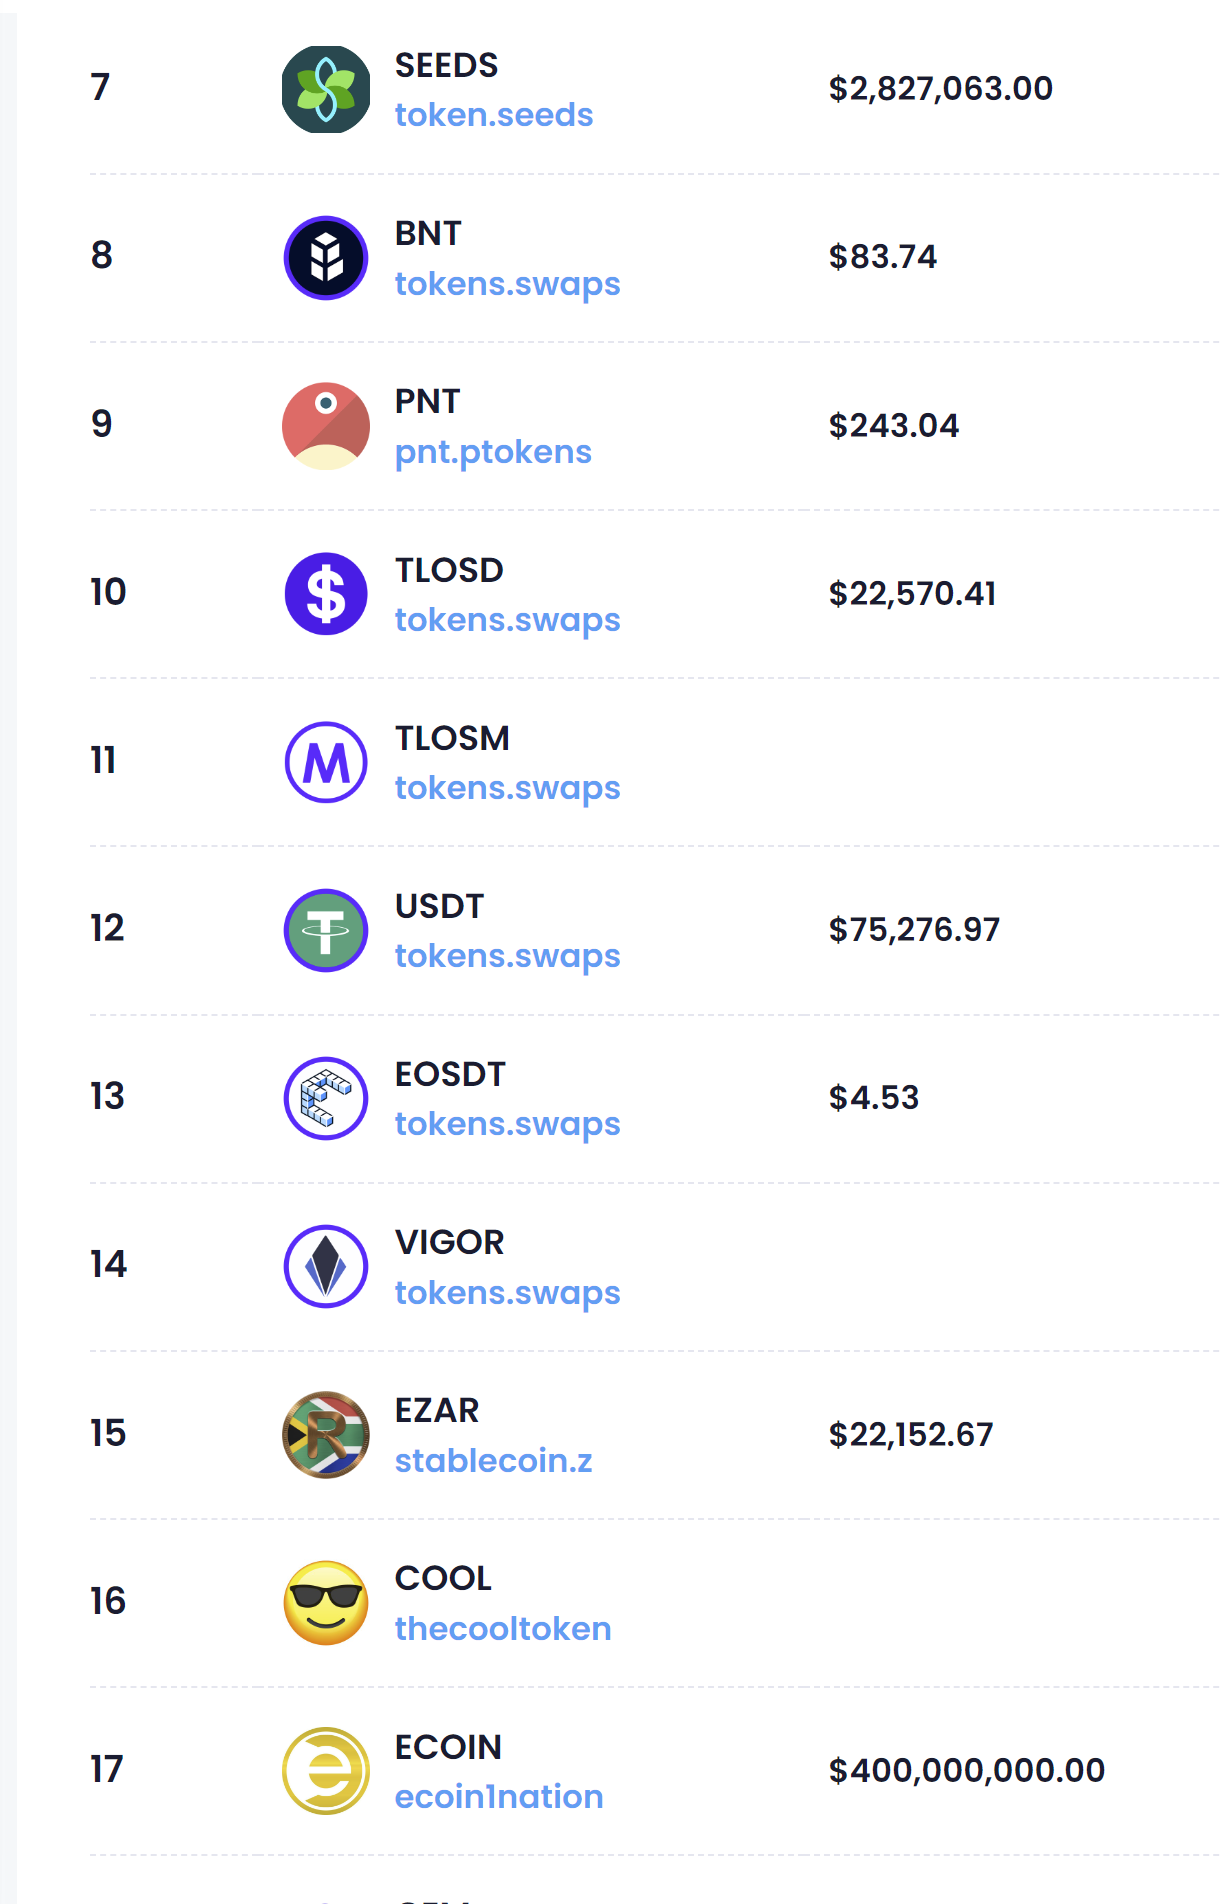Open the token.seeds contract link
This screenshot has height=1904, width=1222.
494,115
